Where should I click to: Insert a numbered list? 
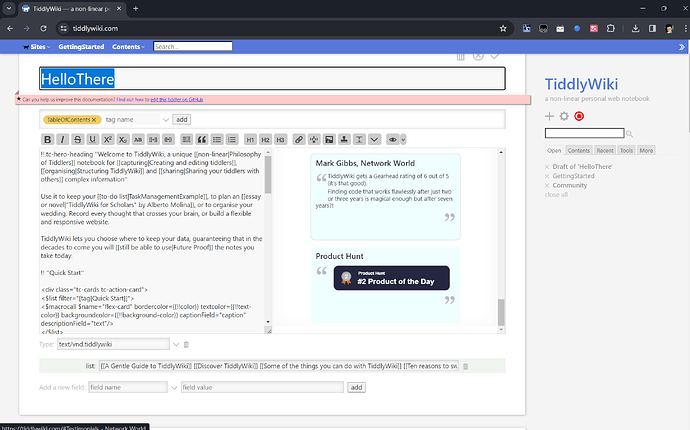(x=232, y=140)
